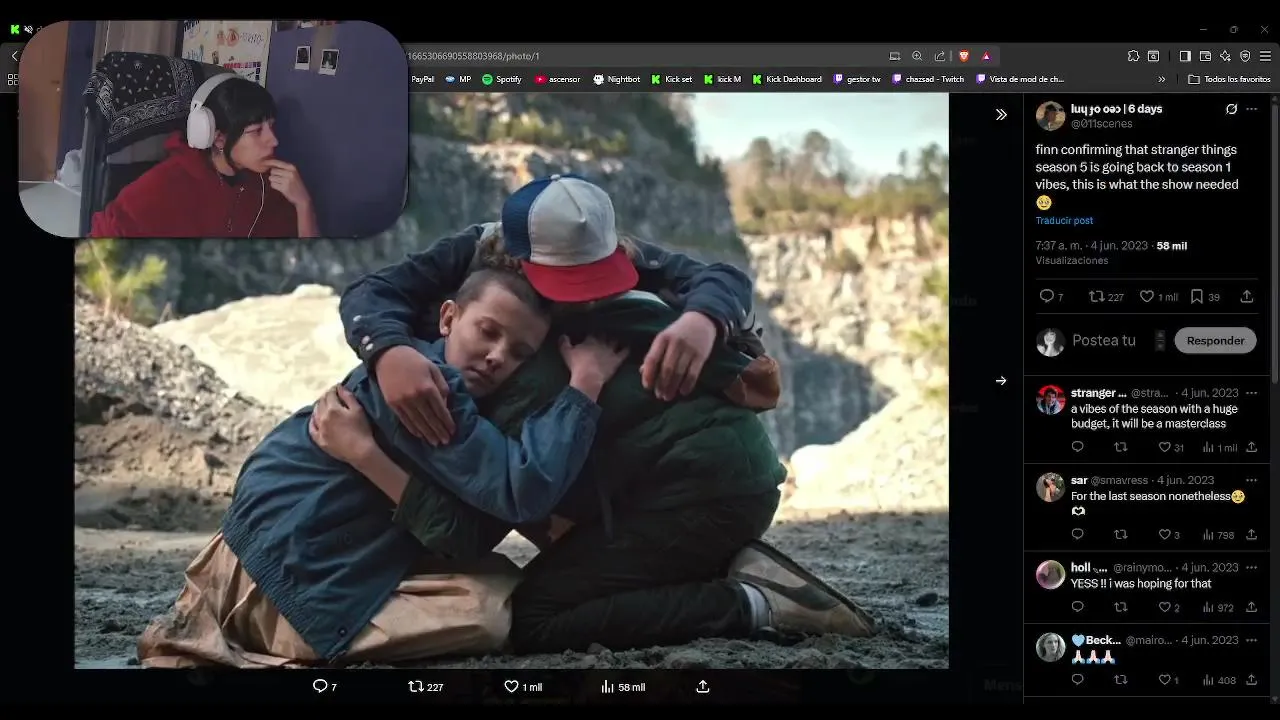The image size is (1280, 720).
Task: Click the Responder button
Action: [x=1215, y=340]
